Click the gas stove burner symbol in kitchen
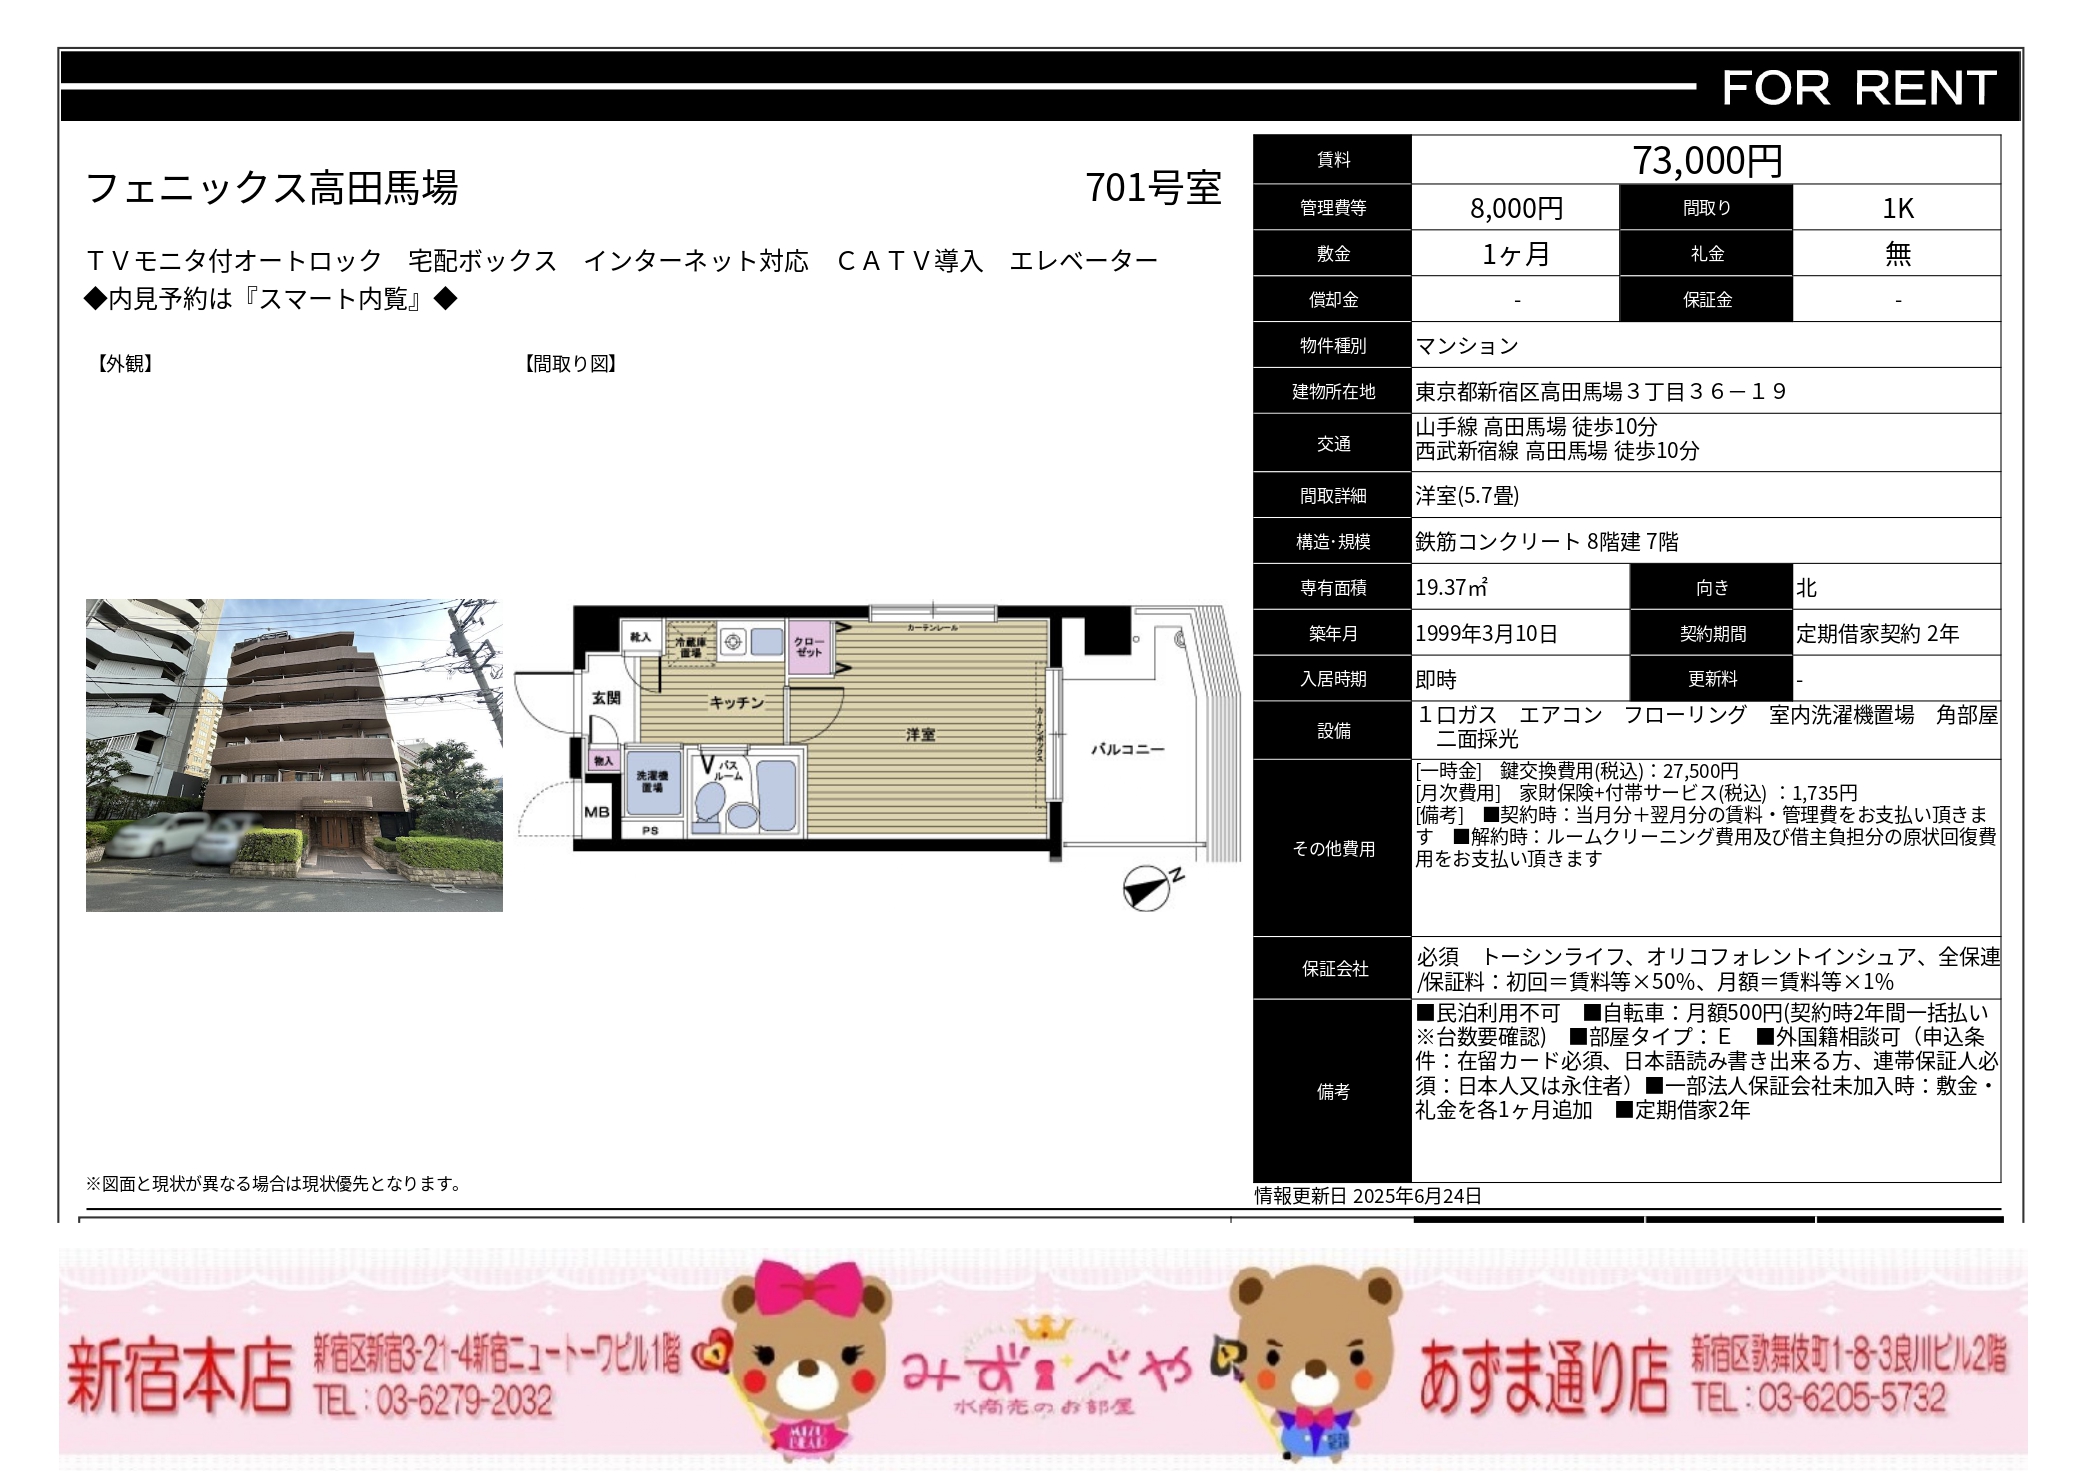2088x1478 pixels. pyautogui.click(x=732, y=642)
